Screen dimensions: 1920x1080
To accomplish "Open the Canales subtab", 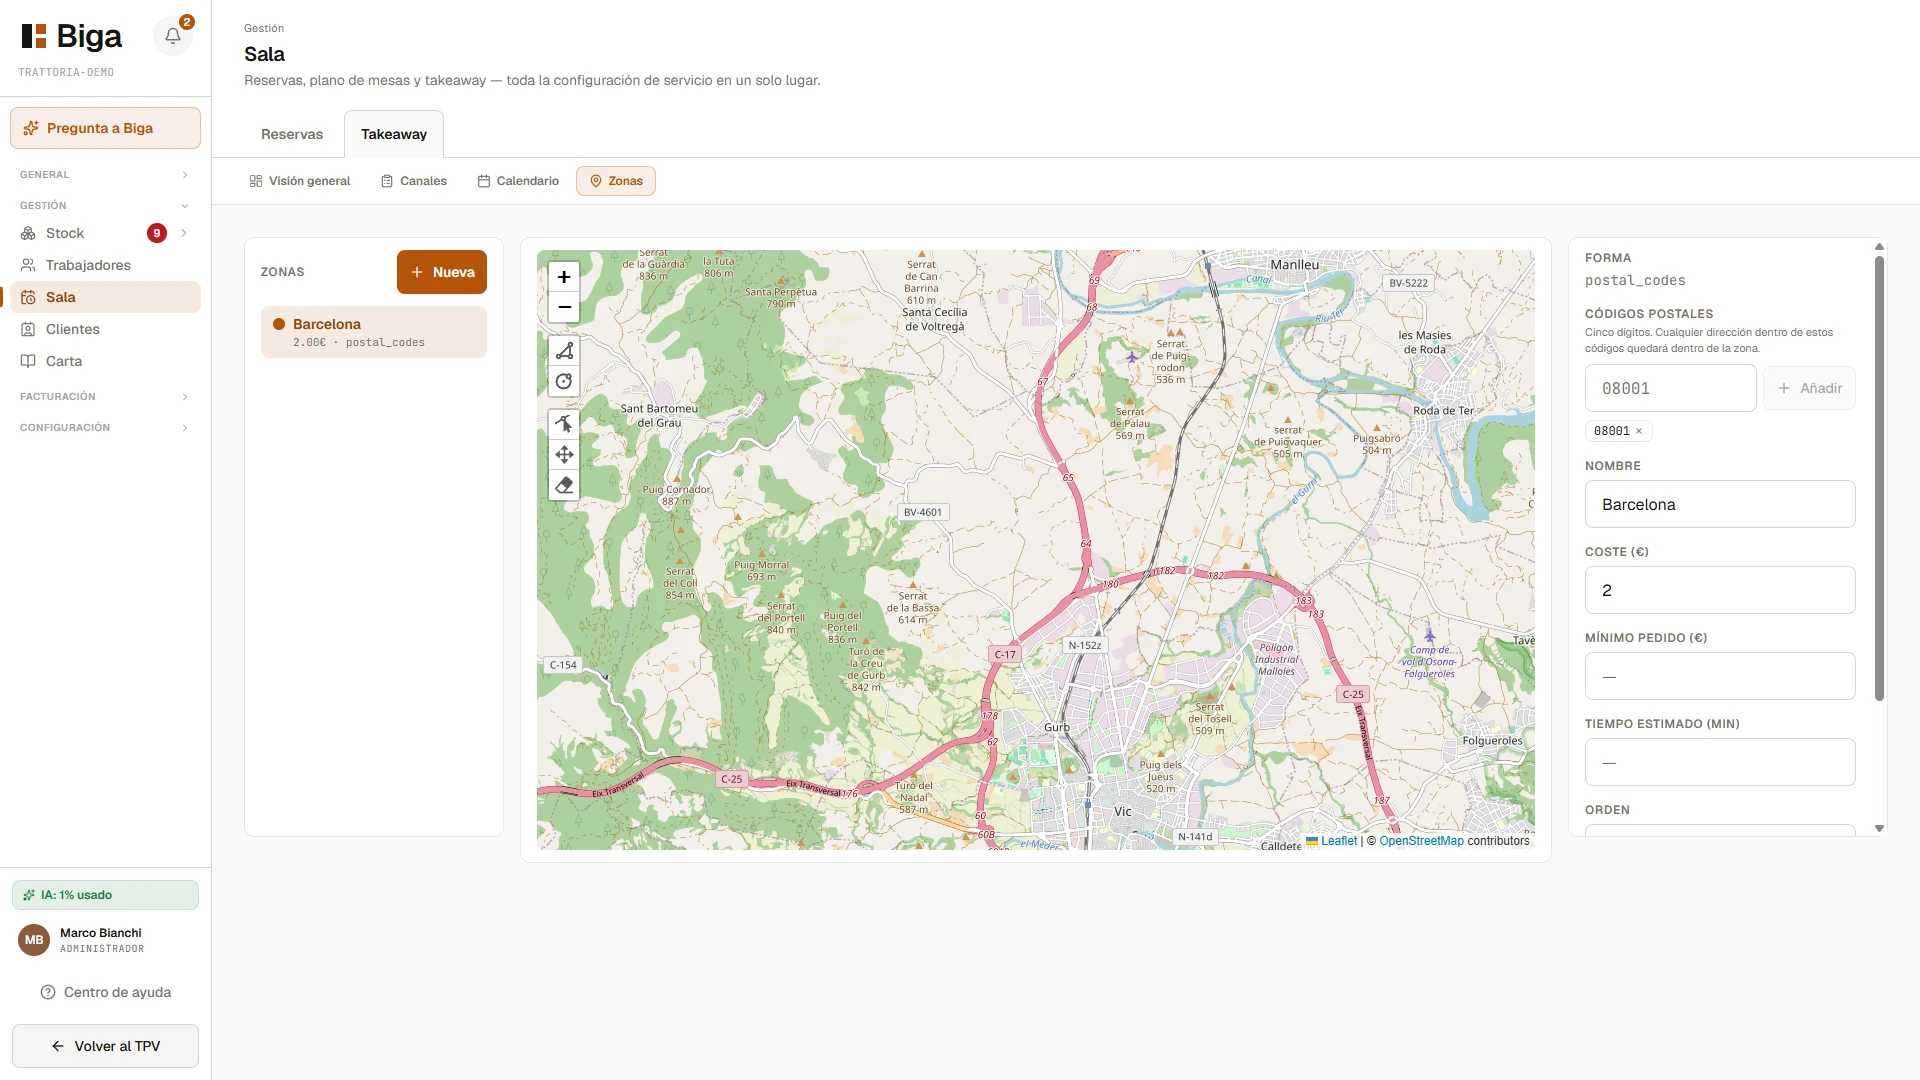I will click(x=414, y=181).
